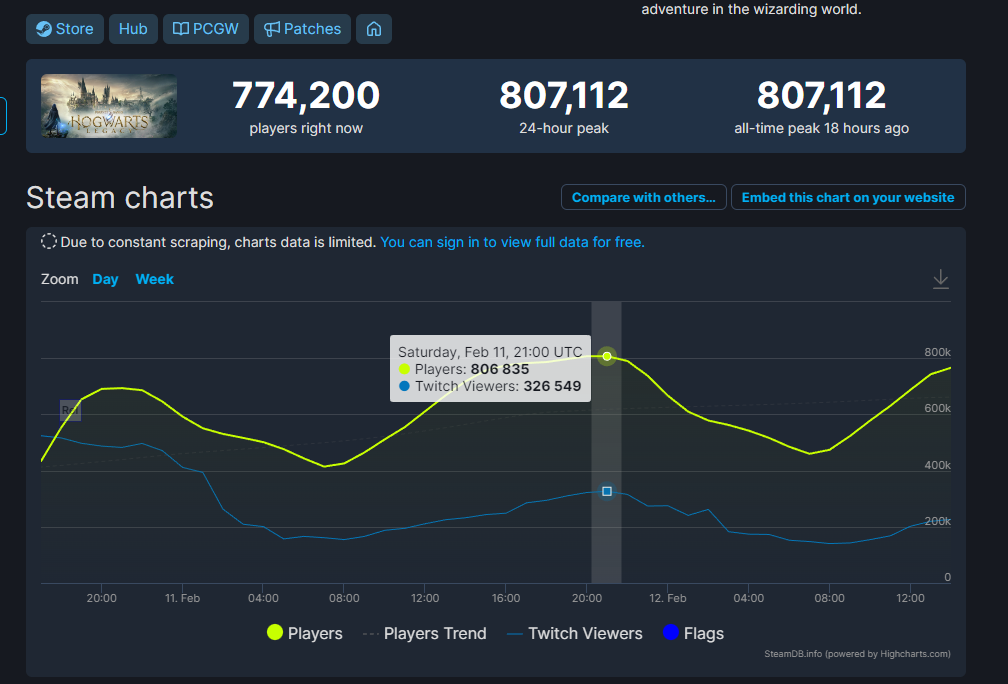
Task: Click the home icon button
Action: 374,29
